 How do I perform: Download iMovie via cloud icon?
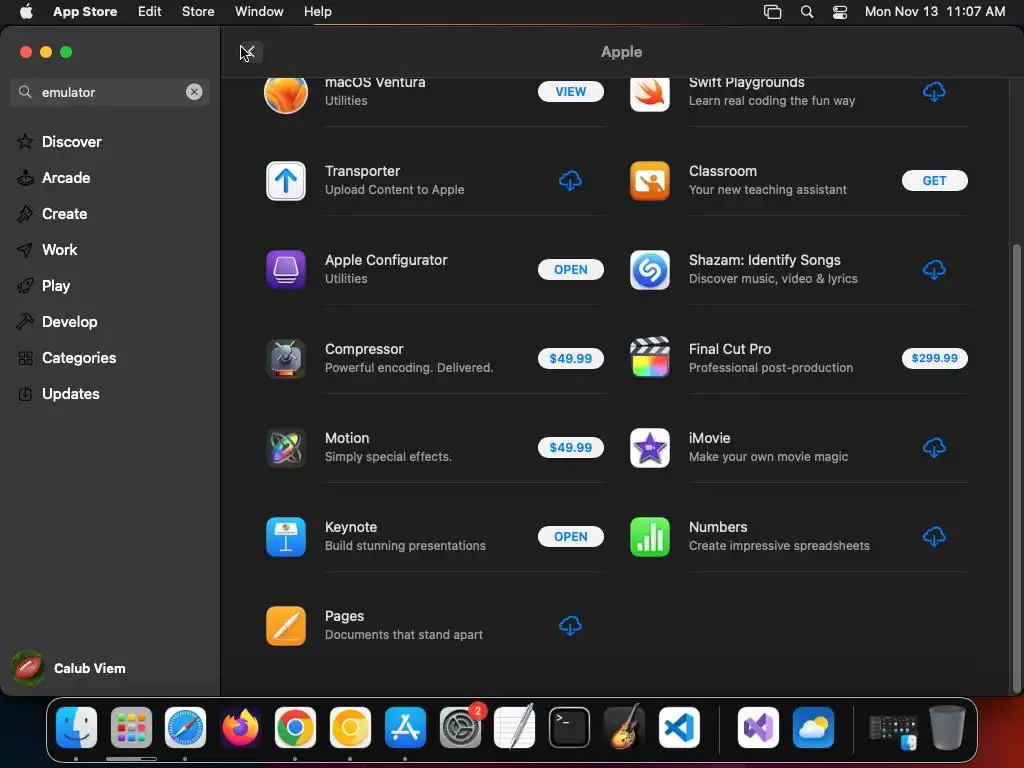[x=934, y=447]
